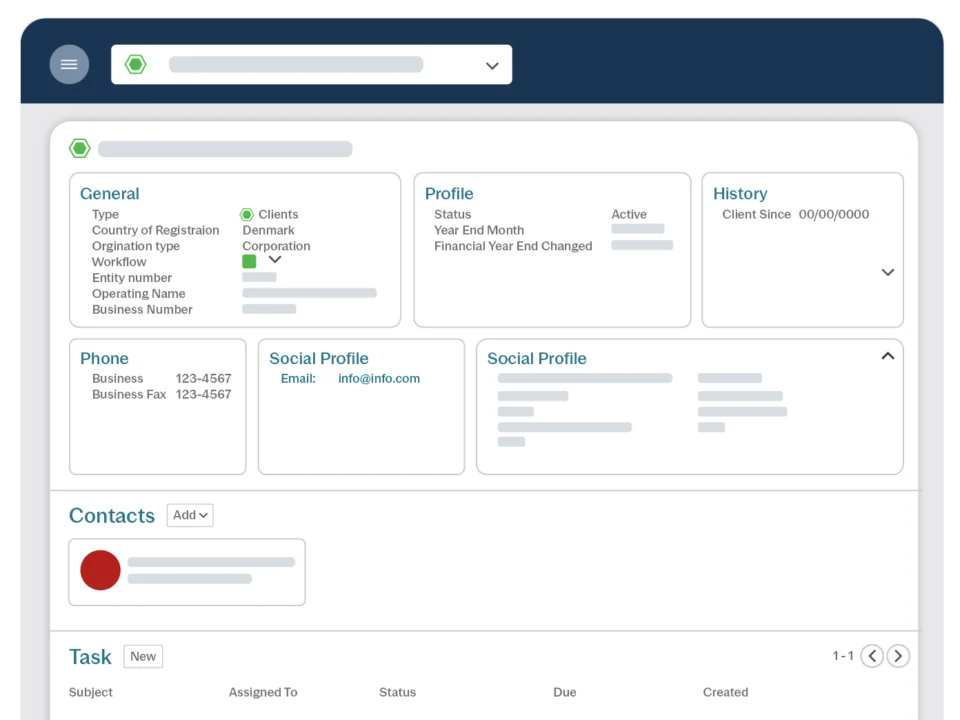Sort tasks by Assigned To column
Viewport: 960px width, 720px height.
(263, 692)
